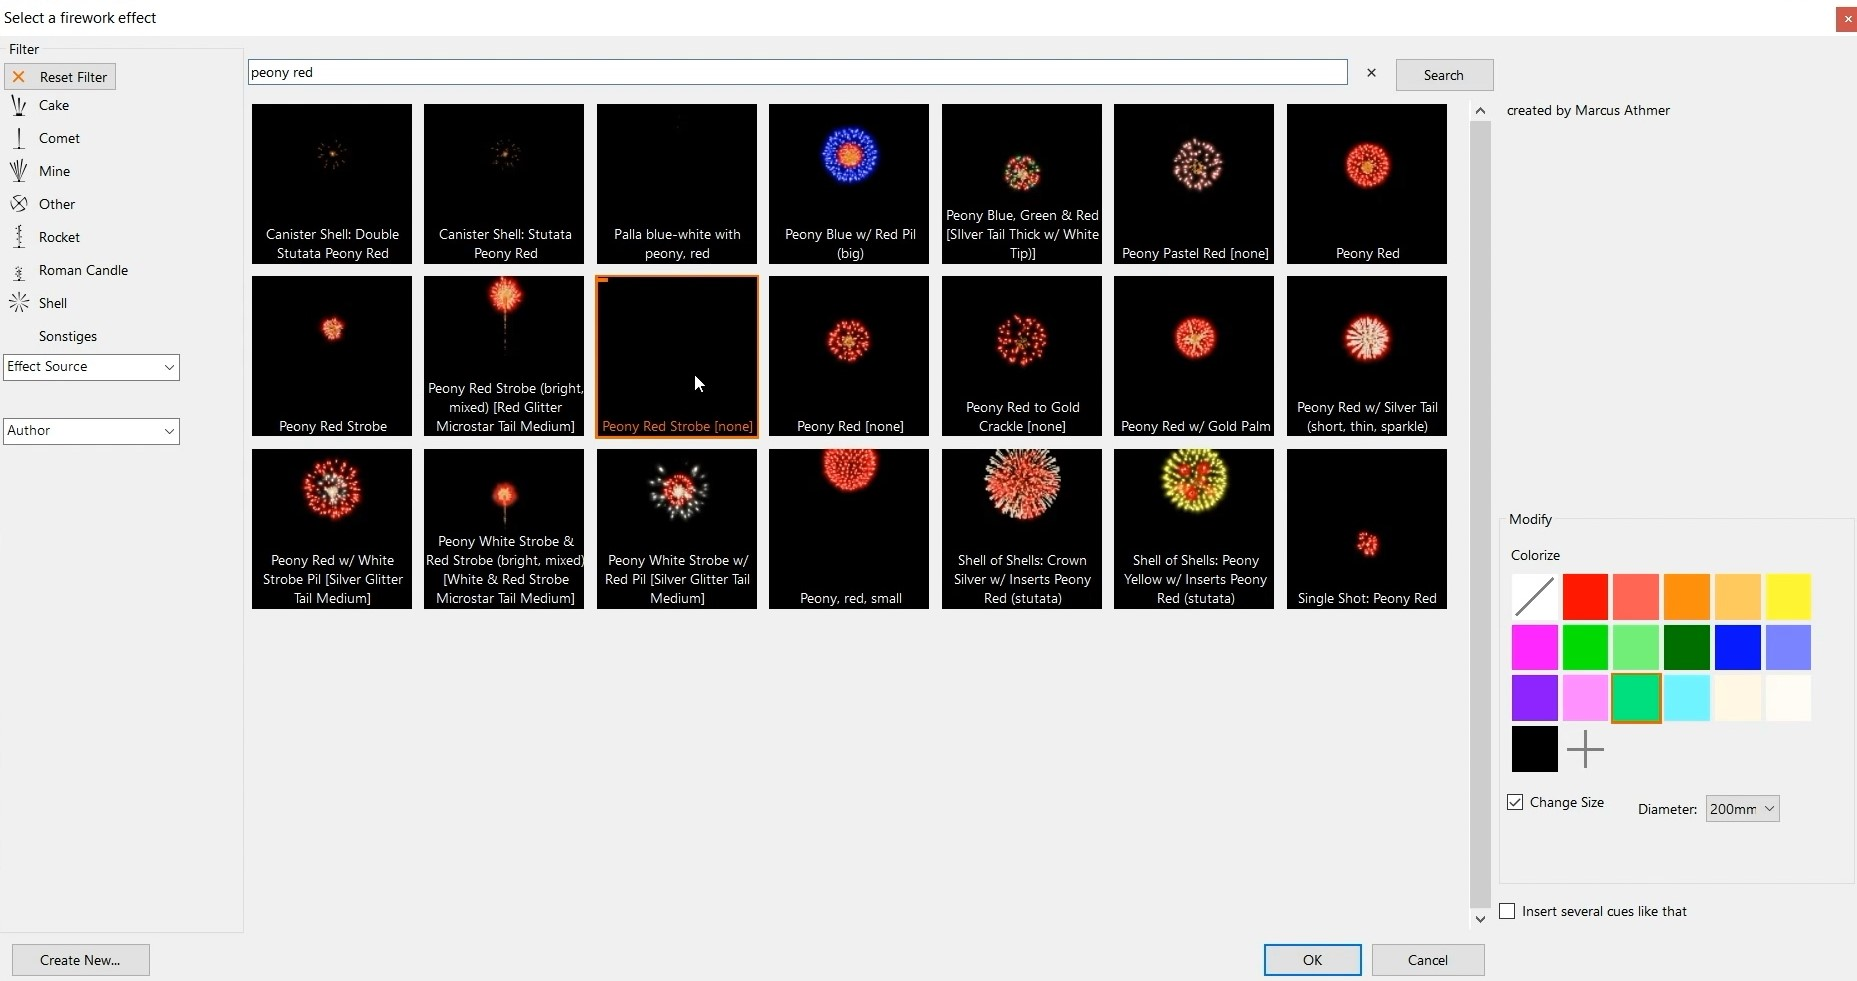Pick the pure blue colorize swatch
Viewport: 1857px width, 981px height.
pyautogui.click(x=1737, y=648)
